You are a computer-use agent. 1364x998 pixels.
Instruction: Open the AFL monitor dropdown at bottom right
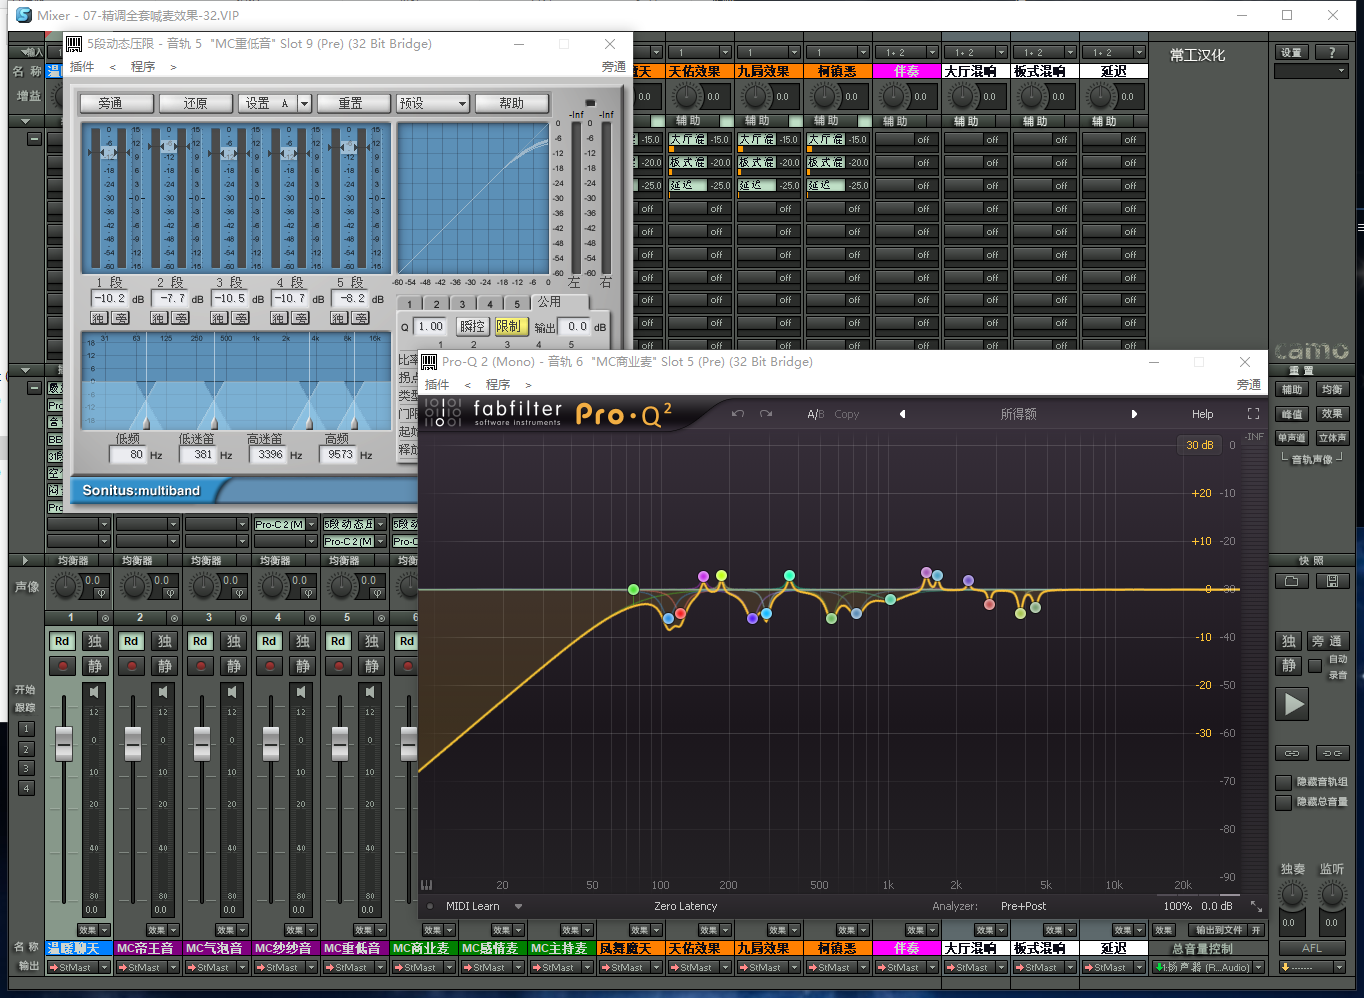pos(1312,967)
